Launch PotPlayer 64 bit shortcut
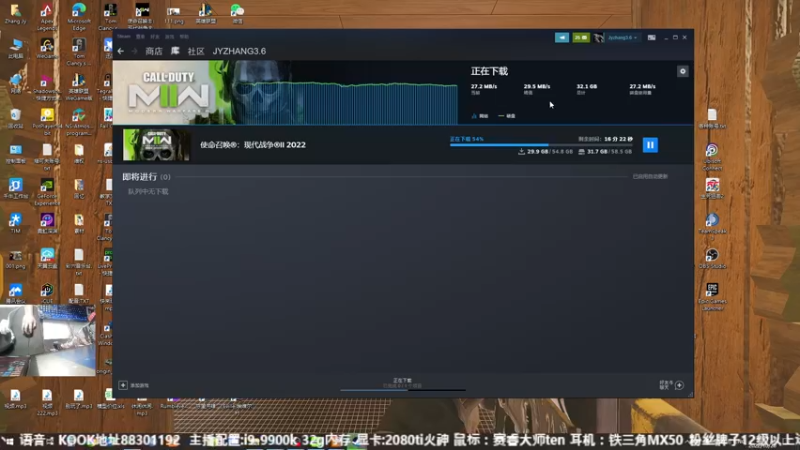Image resolution: width=800 pixels, height=450 pixels. coord(47,121)
